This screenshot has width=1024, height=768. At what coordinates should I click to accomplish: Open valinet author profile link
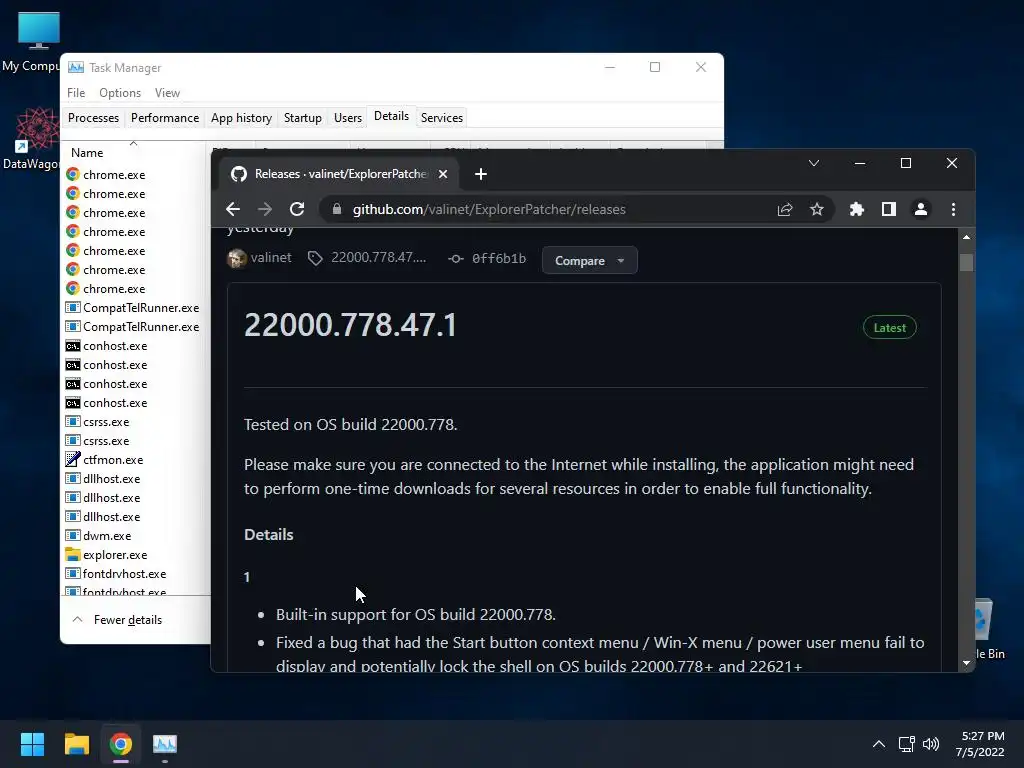(x=271, y=257)
